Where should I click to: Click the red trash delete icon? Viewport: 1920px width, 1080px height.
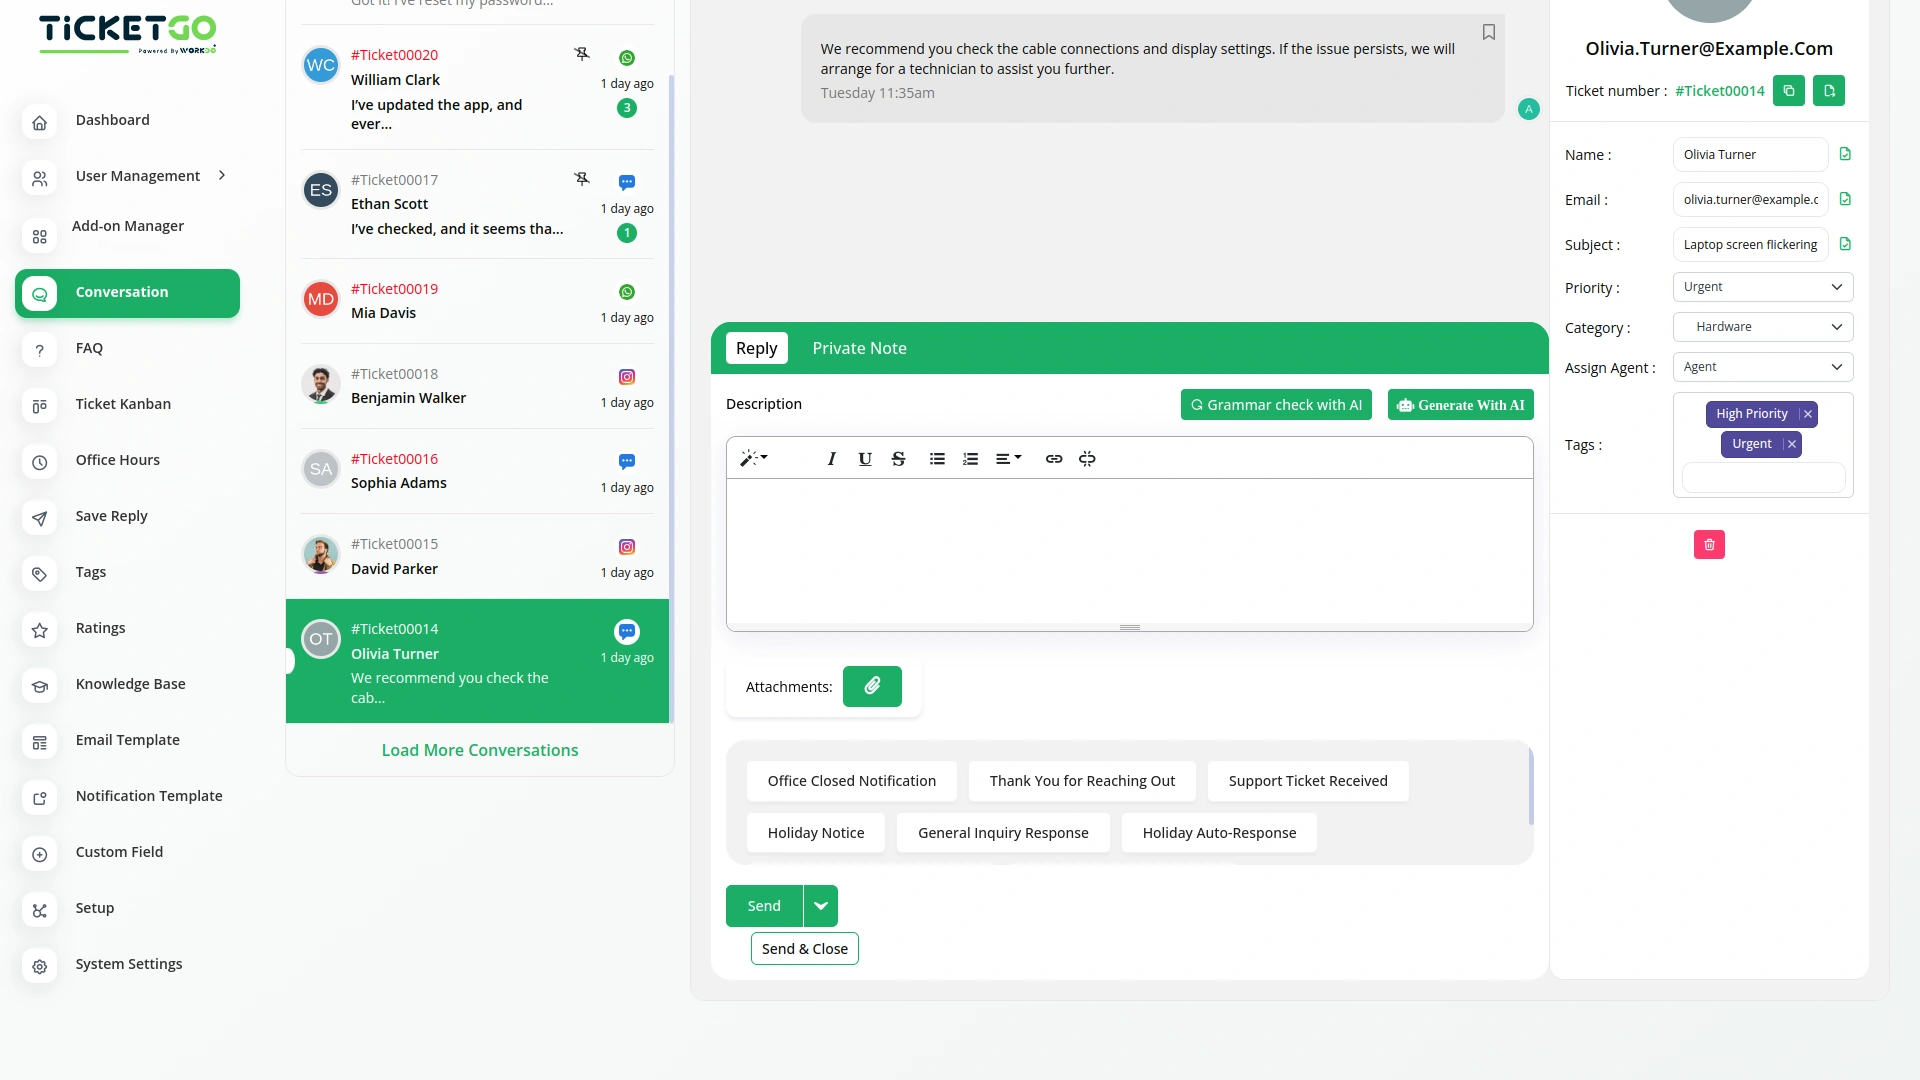pyautogui.click(x=1709, y=545)
